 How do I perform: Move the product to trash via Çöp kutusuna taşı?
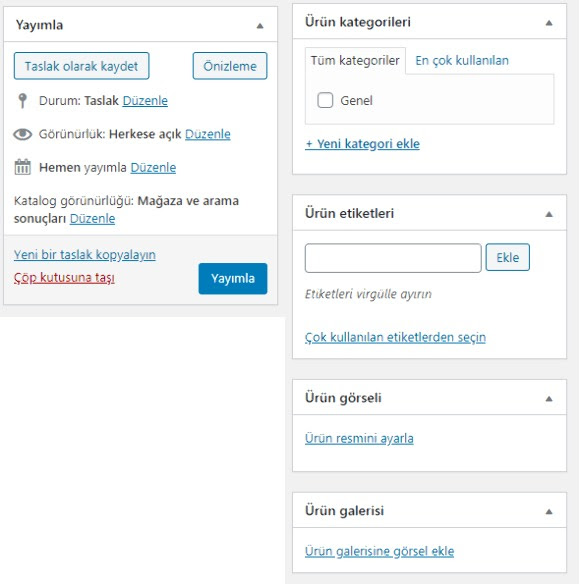(64, 278)
